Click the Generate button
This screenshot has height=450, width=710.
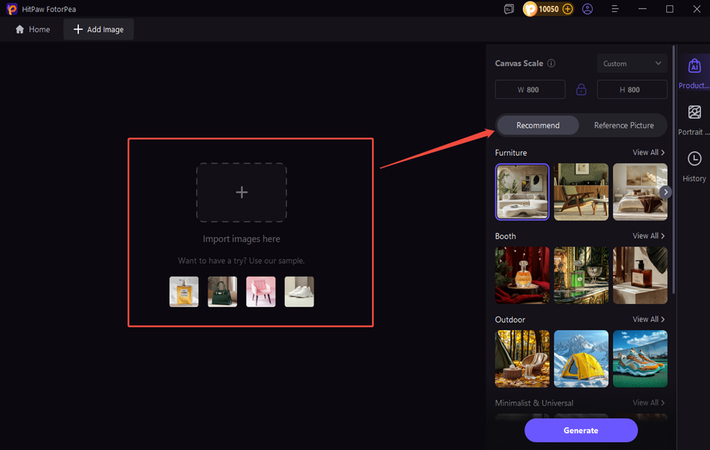[x=581, y=430]
